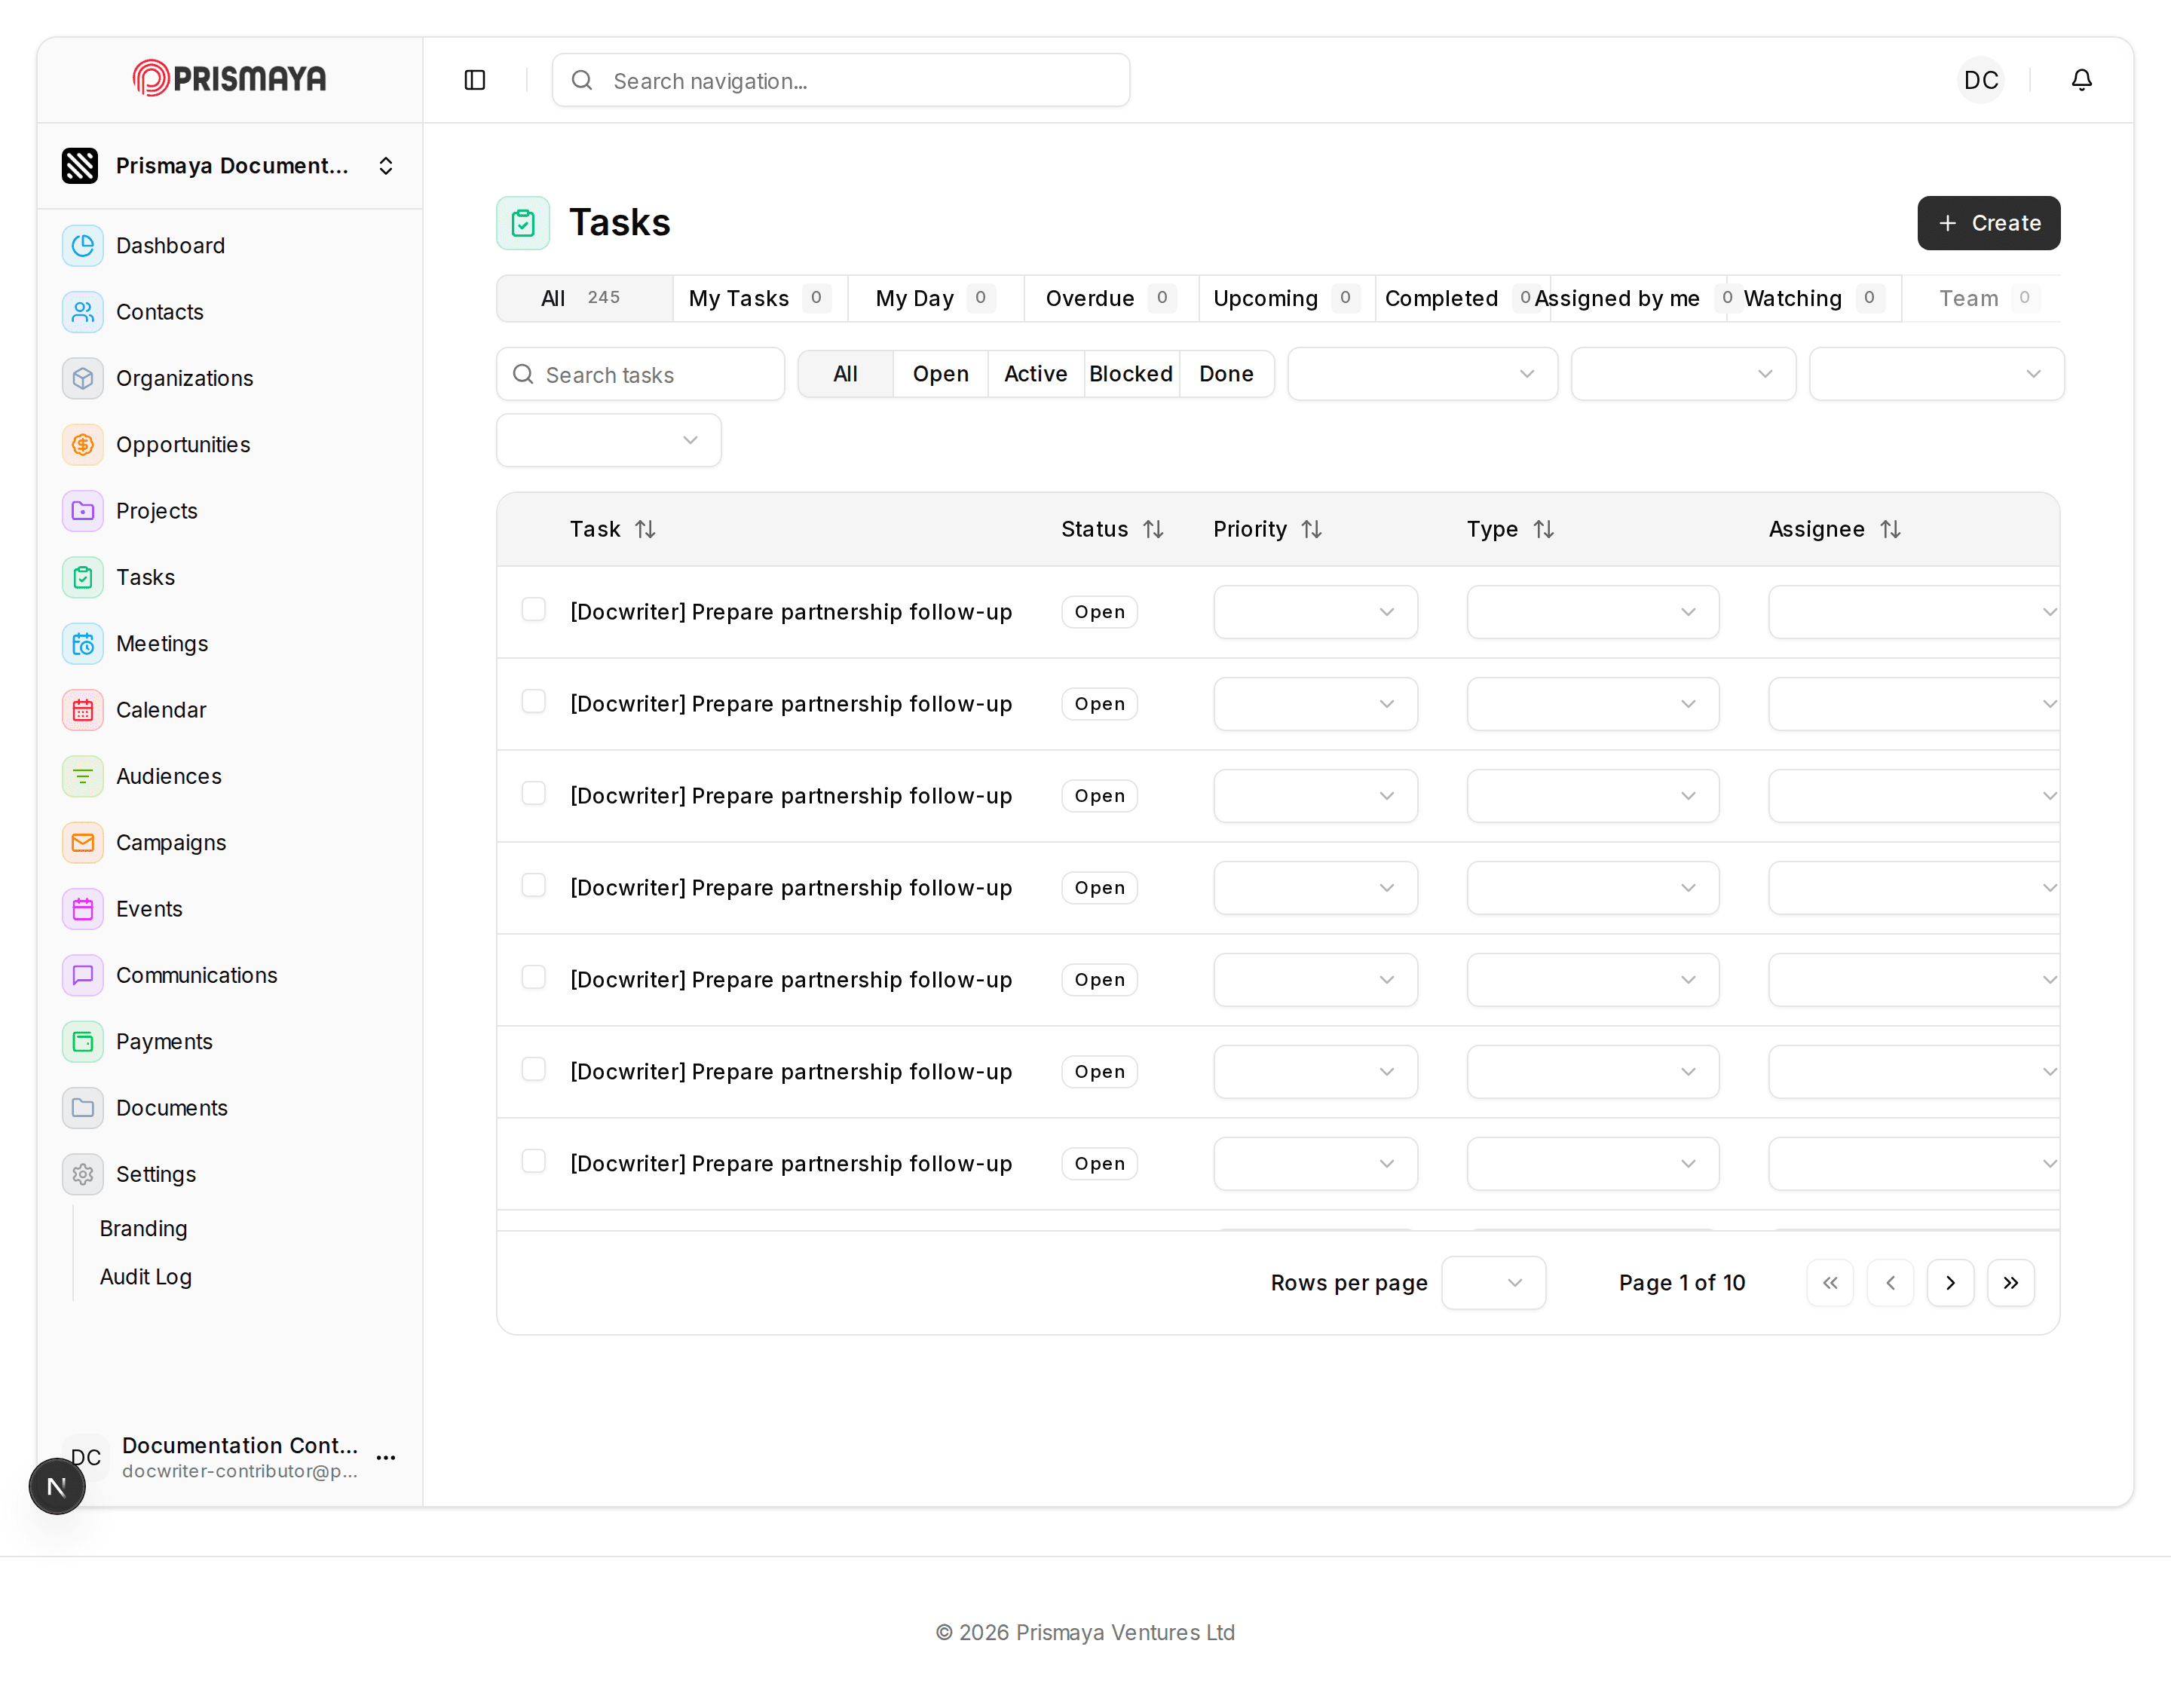Check the third task row checkbox
The image size is (2171, 1708).
pos(534,794)
